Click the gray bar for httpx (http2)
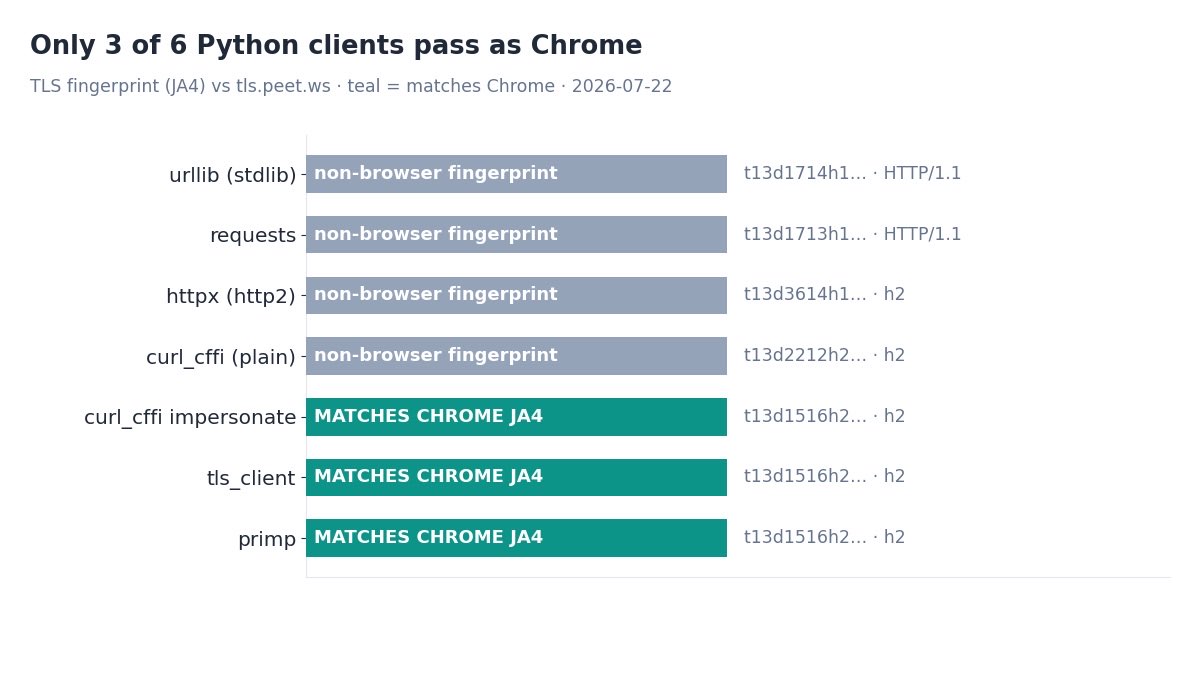 click(x=516, y=295)
